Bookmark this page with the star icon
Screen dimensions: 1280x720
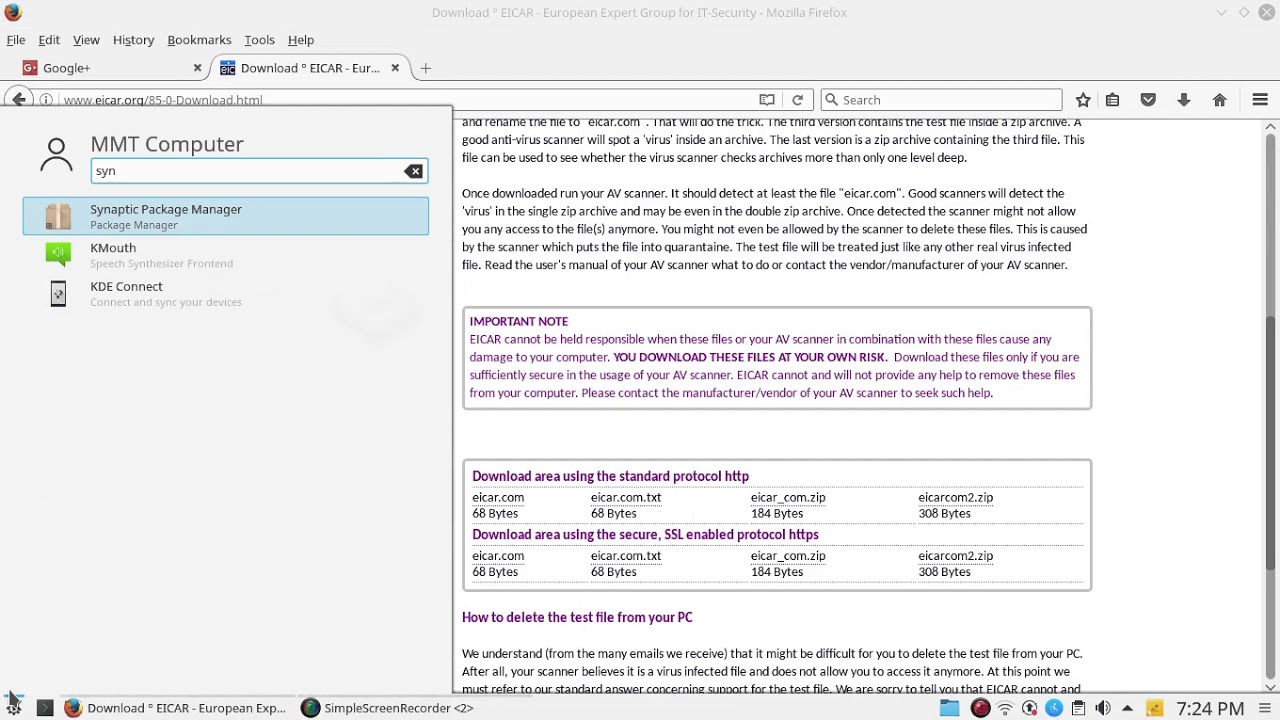tap(1083, 100)
